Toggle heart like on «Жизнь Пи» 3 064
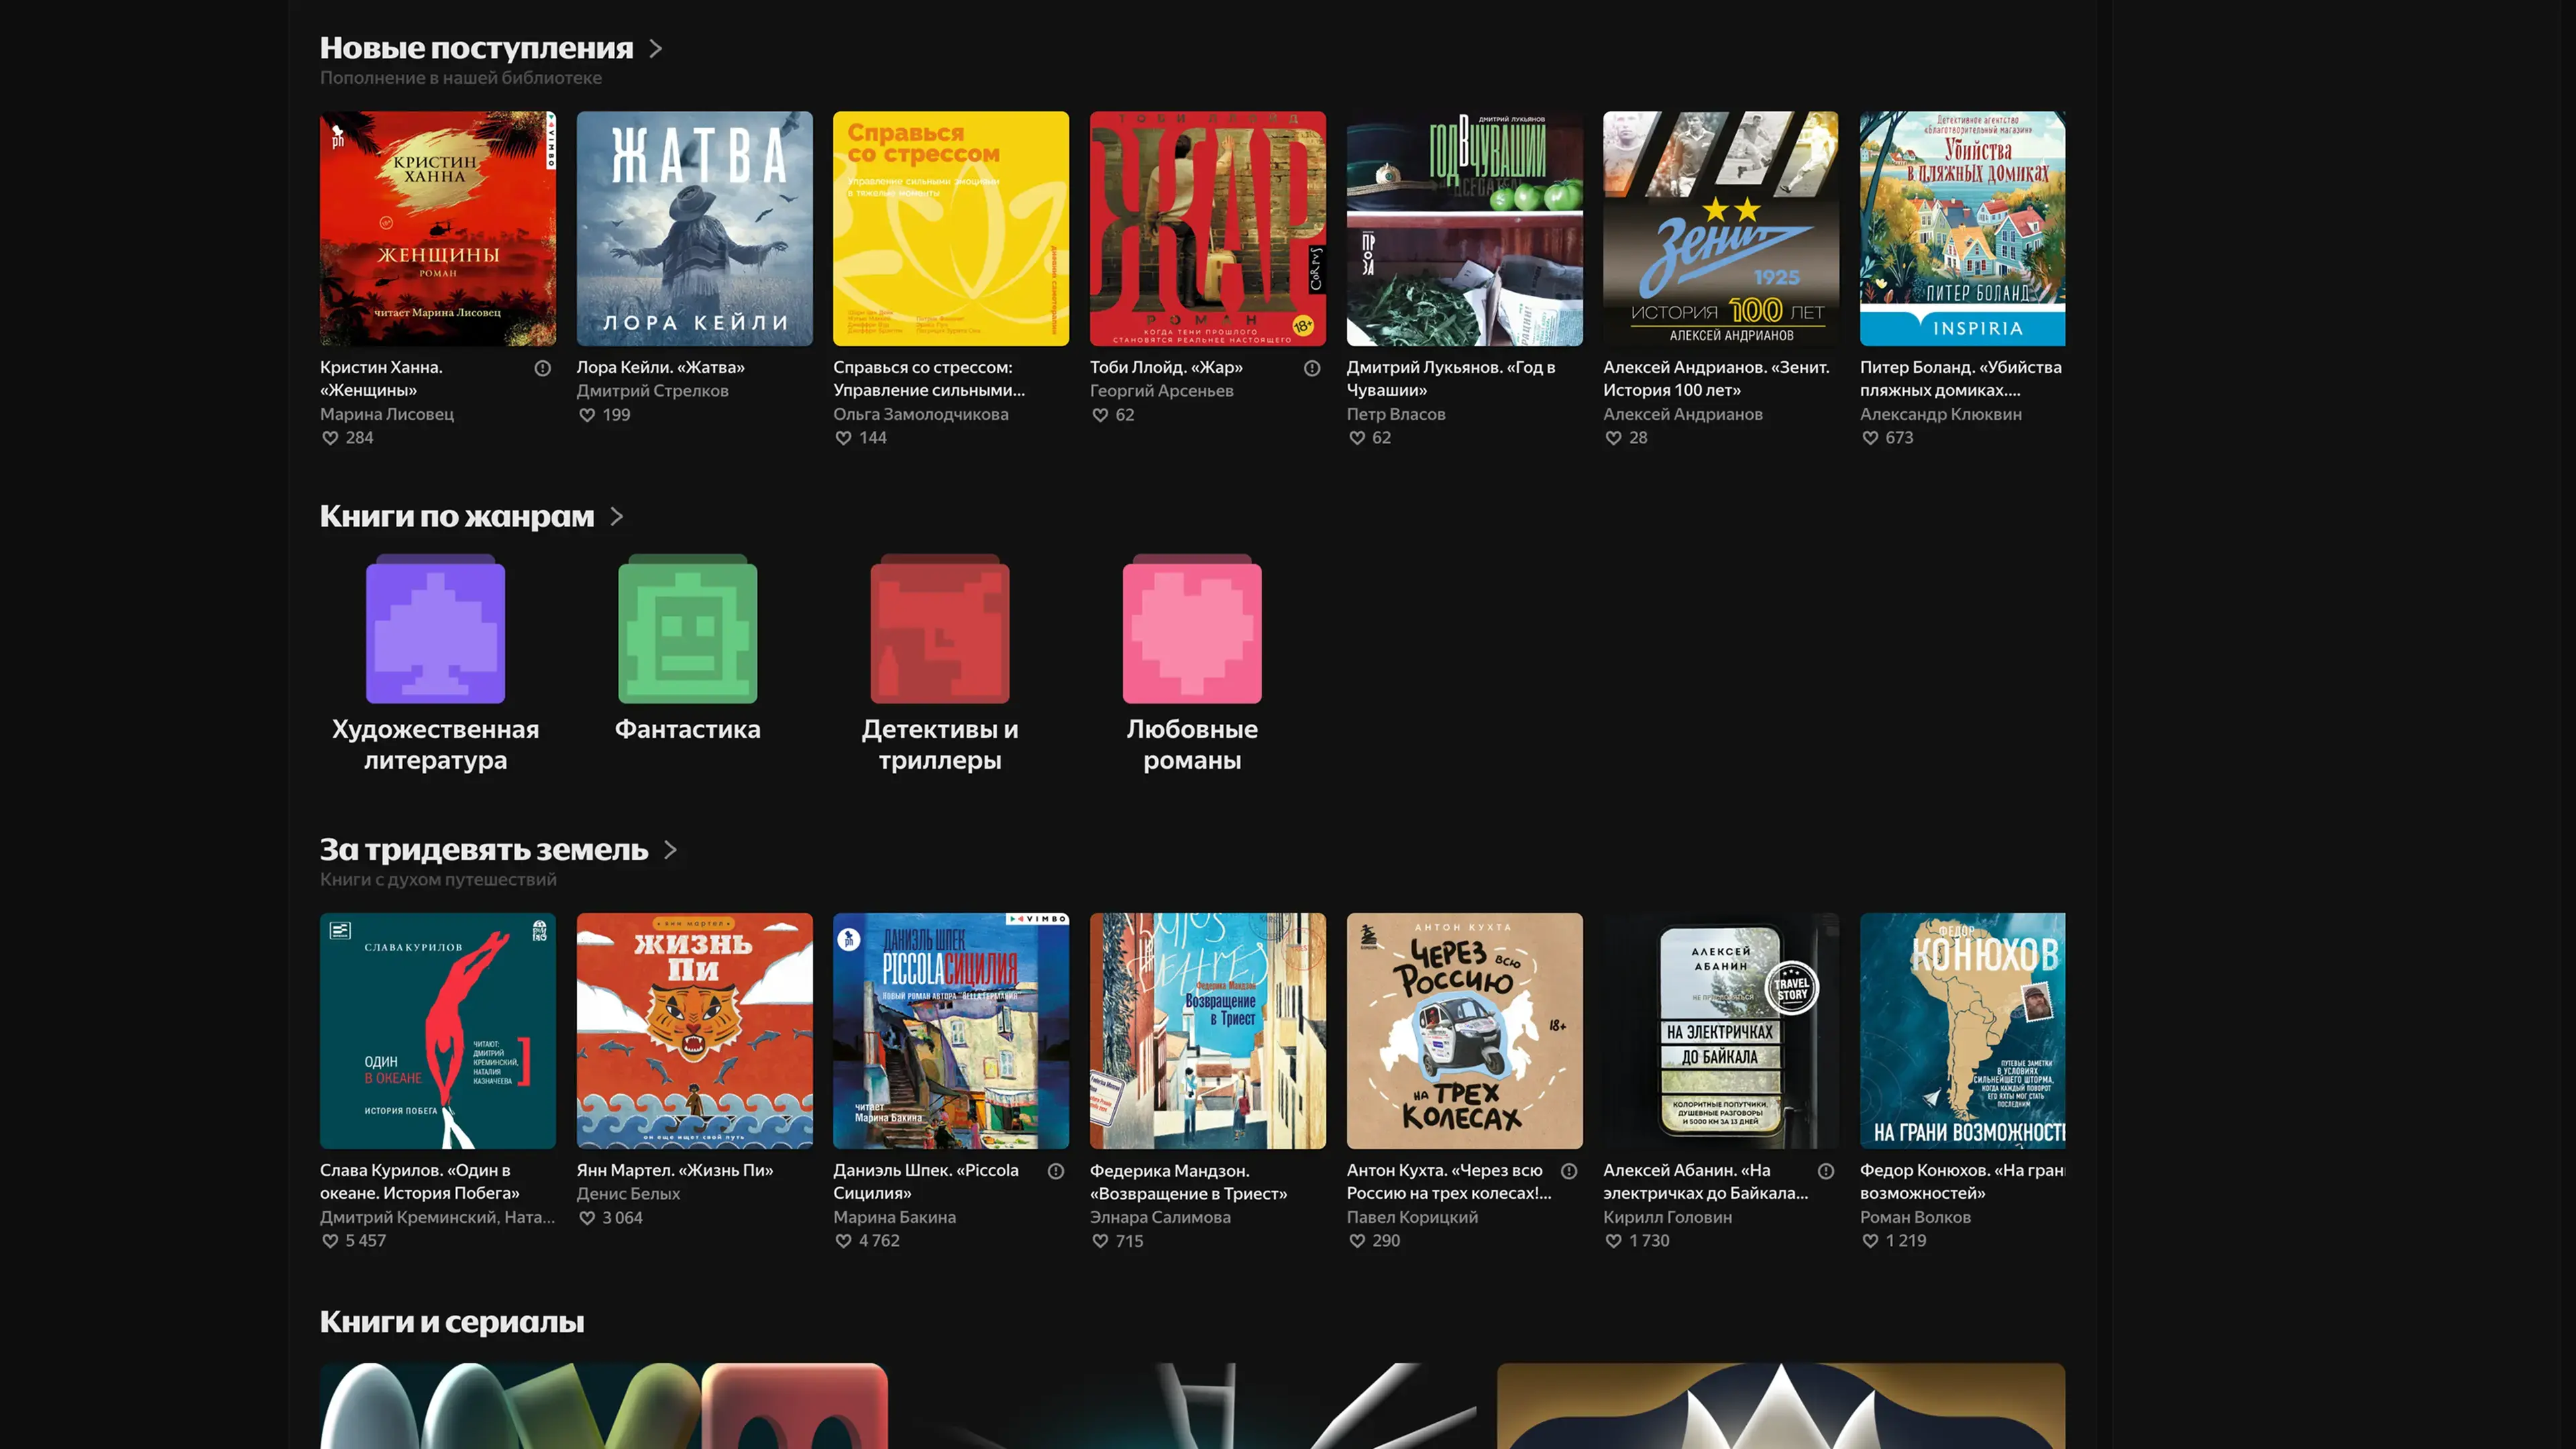The width and height of the screenshot is (2576, 1449). pyautogui.click(x=587, y=1218)
